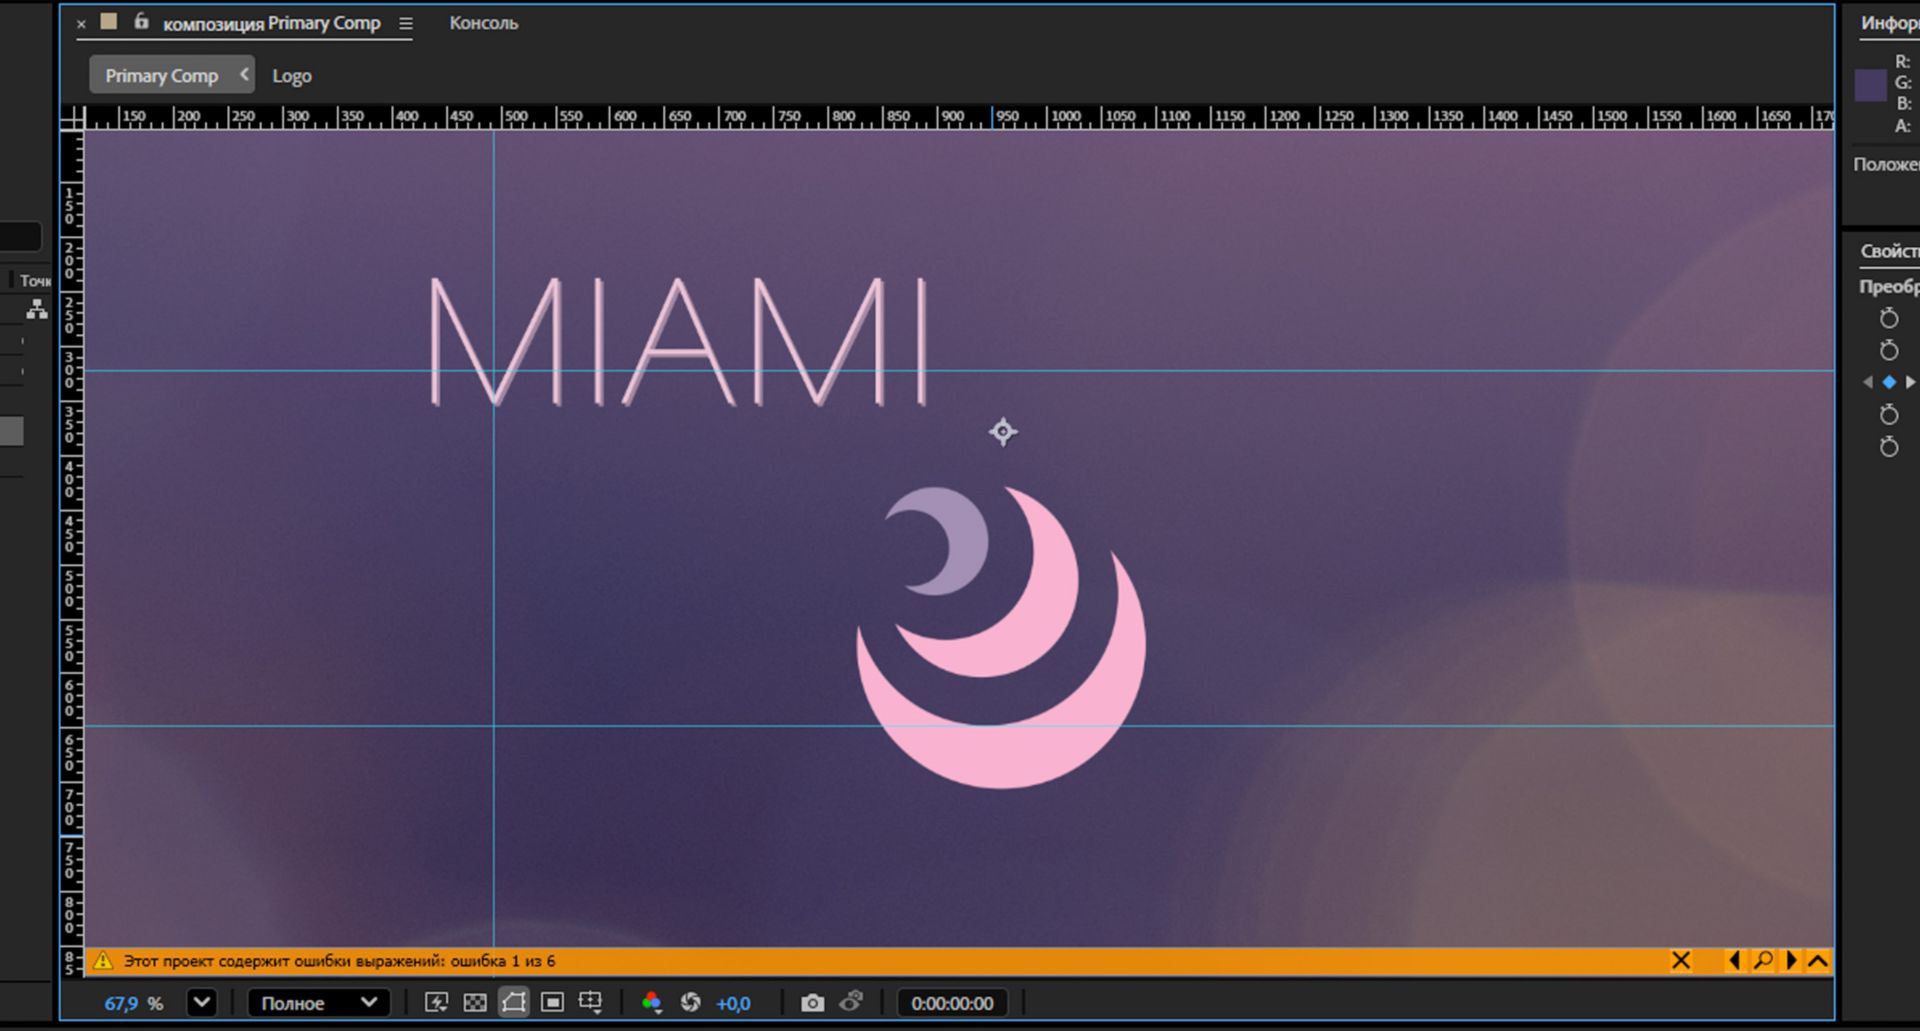The image size is (1920, 1031).
Task: Click the hierarchy flowchart icon at left
Action: tap(37, 310)
